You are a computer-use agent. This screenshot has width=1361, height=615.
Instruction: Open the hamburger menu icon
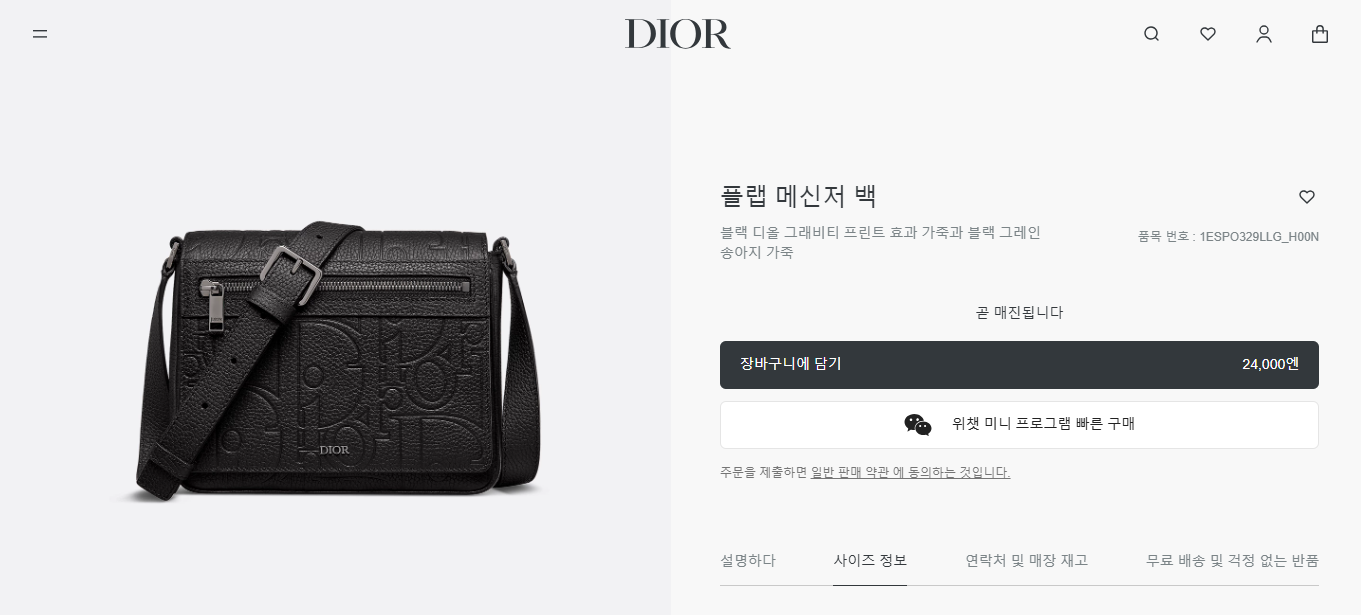tap(40, 33)
